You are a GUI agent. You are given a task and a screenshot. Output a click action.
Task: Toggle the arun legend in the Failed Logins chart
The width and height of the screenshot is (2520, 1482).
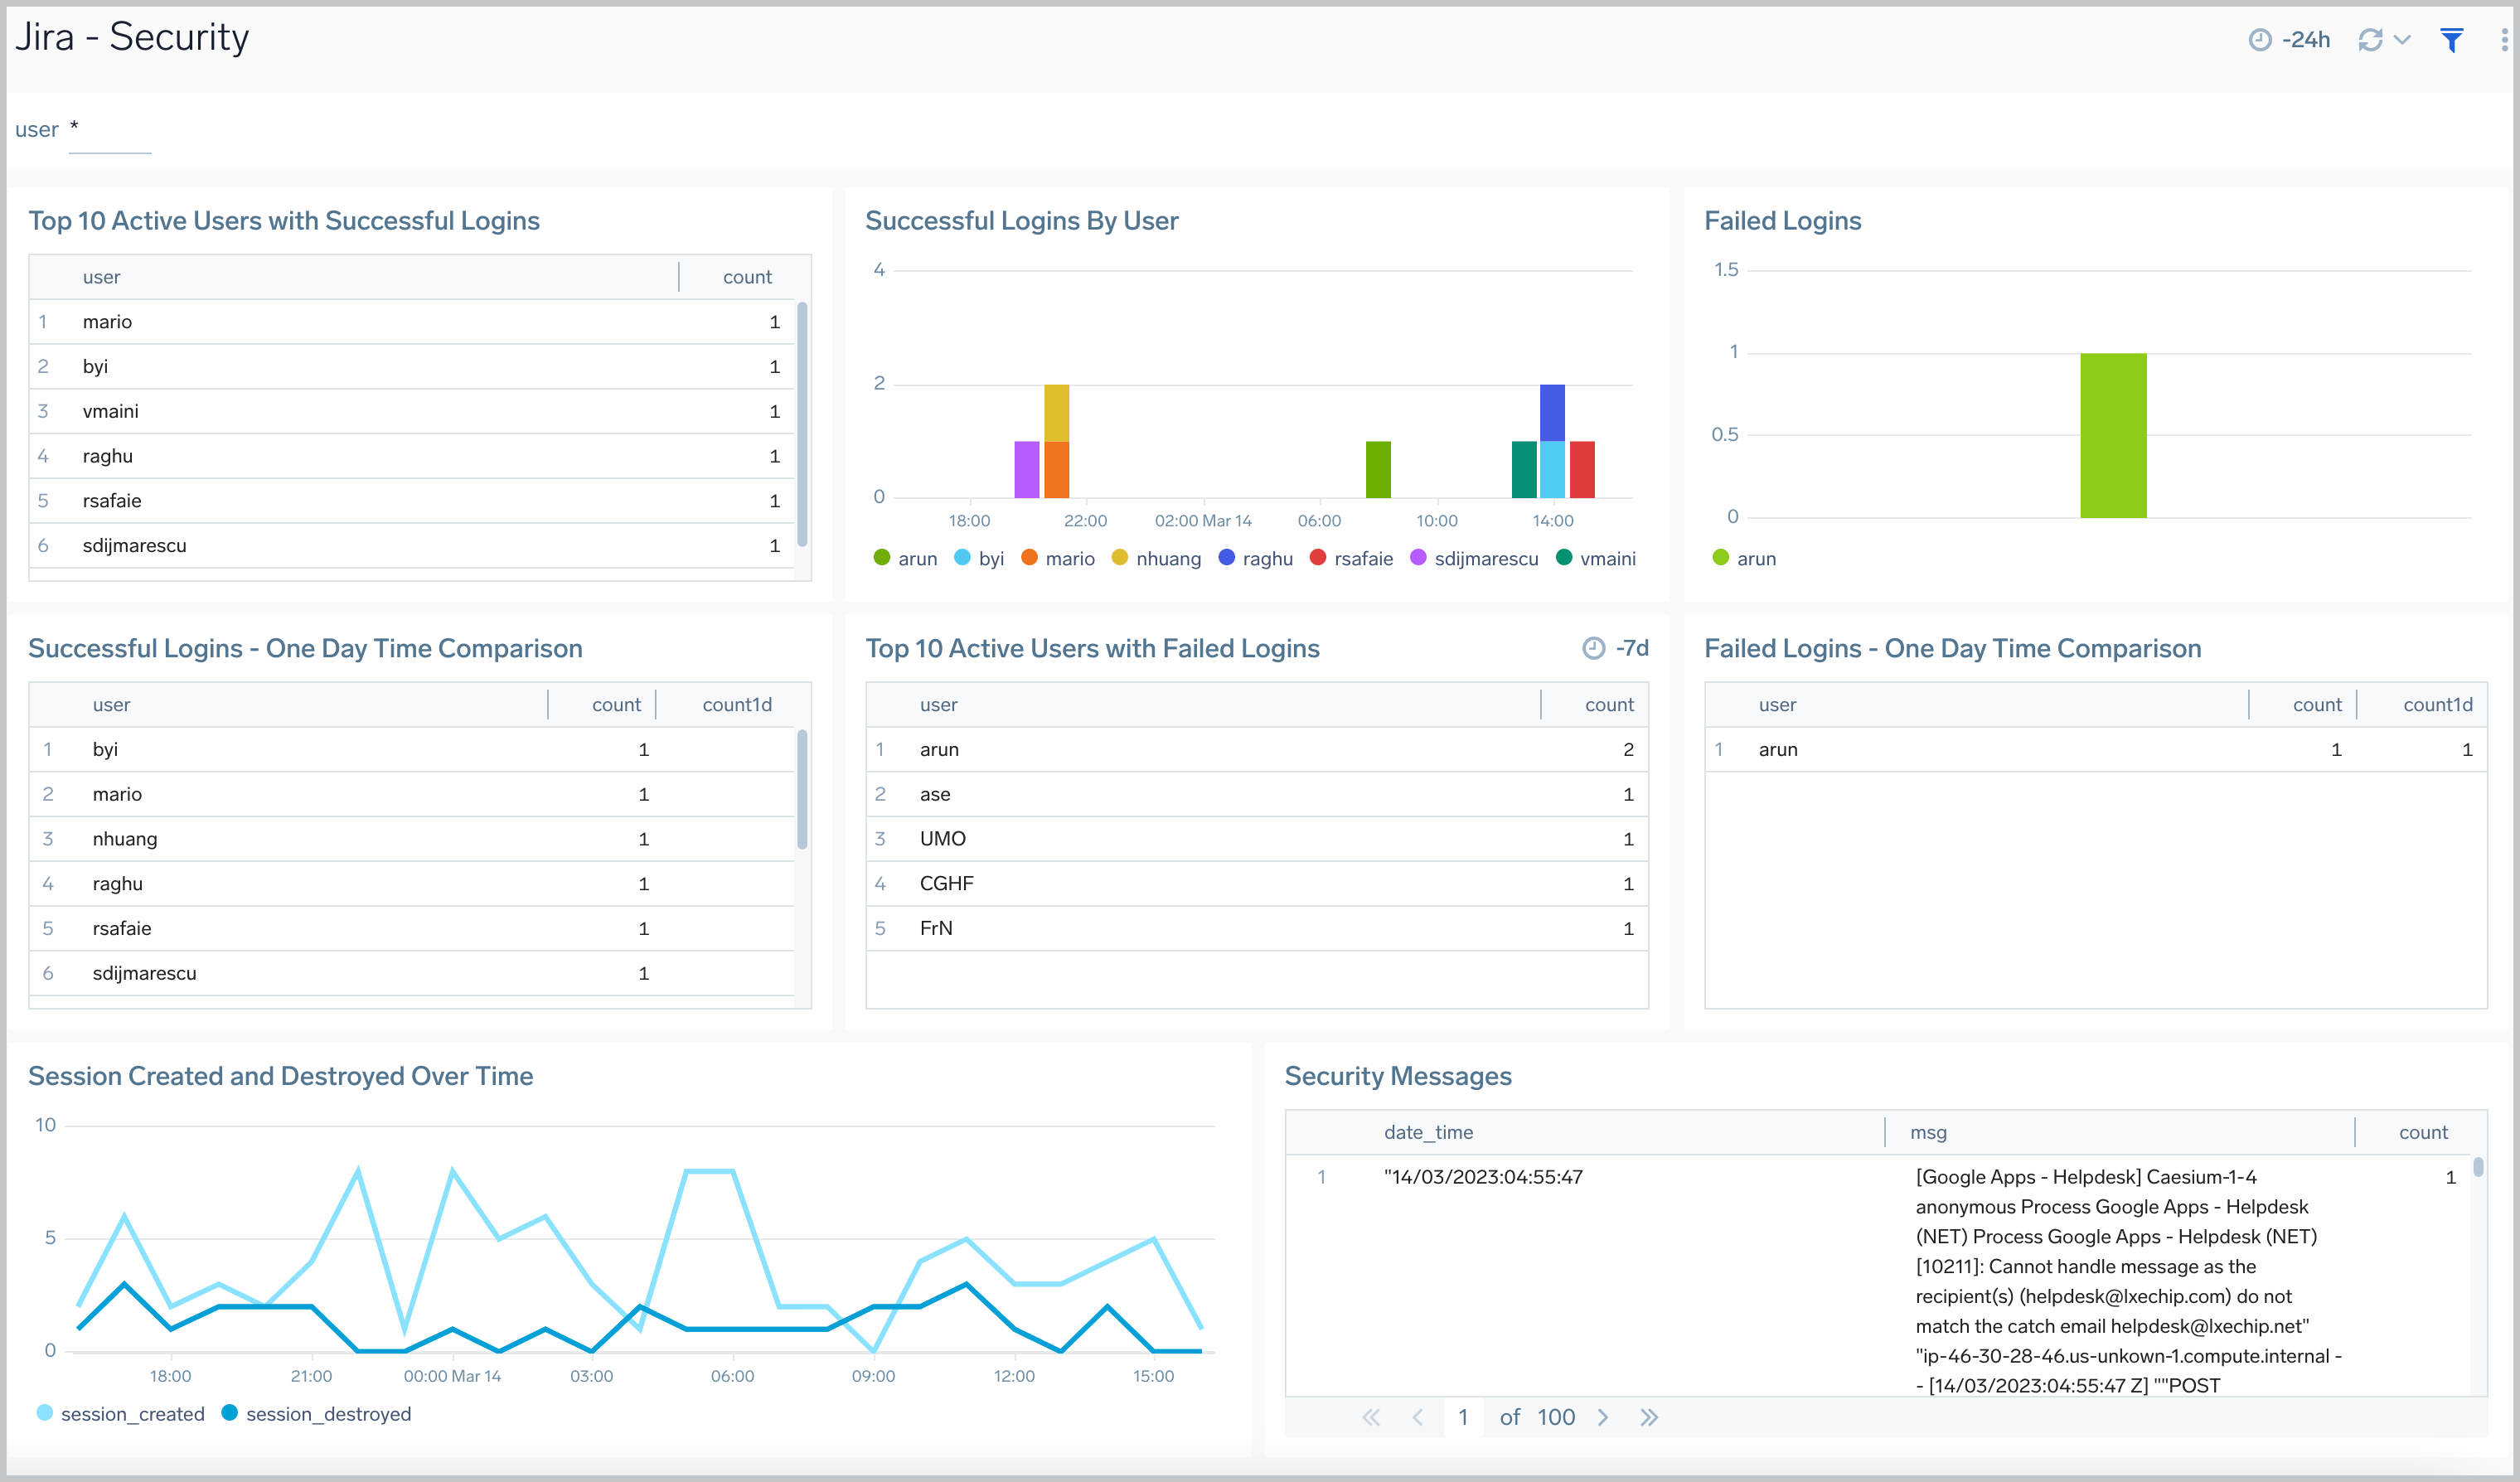coord(1744,558)
